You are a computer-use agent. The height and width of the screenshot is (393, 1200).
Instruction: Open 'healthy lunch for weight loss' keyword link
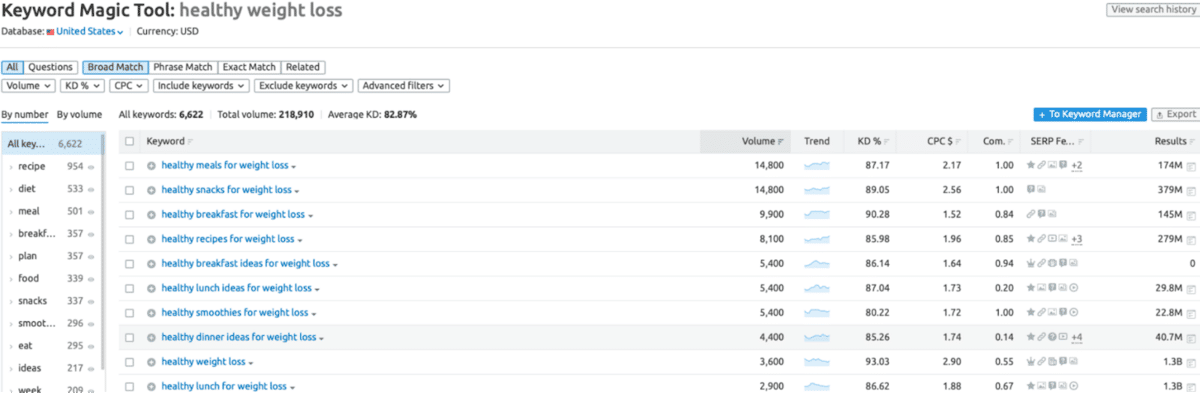click(224, 386)
